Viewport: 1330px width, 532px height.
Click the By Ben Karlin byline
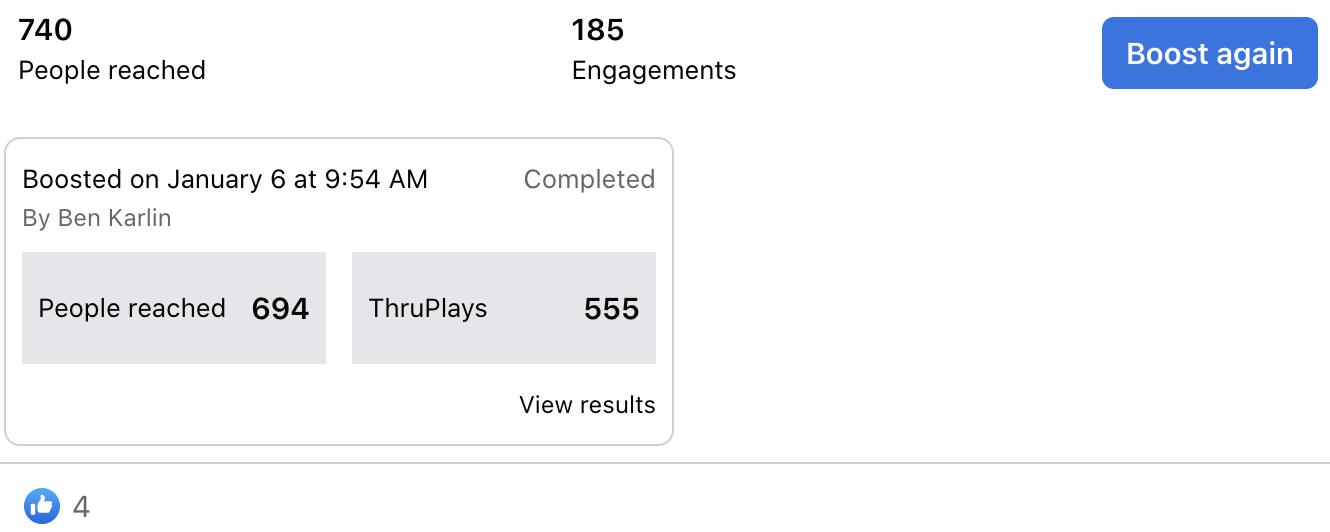[x=97, y=218]
